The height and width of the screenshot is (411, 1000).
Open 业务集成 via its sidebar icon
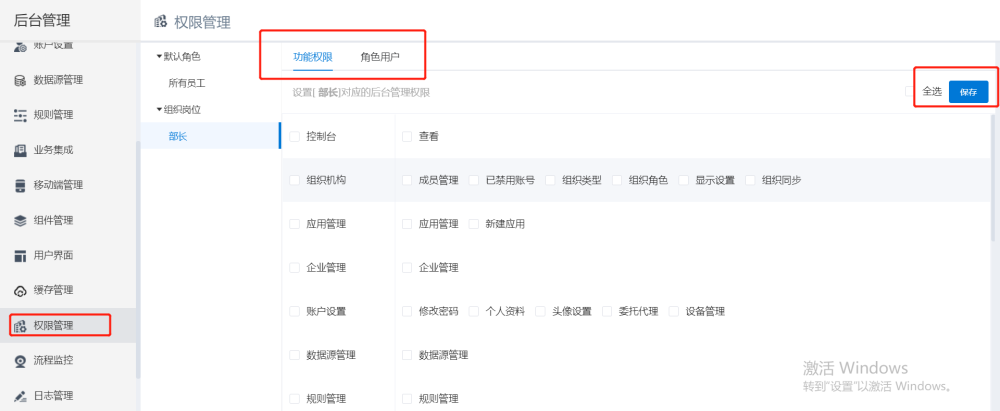(20, 150)
